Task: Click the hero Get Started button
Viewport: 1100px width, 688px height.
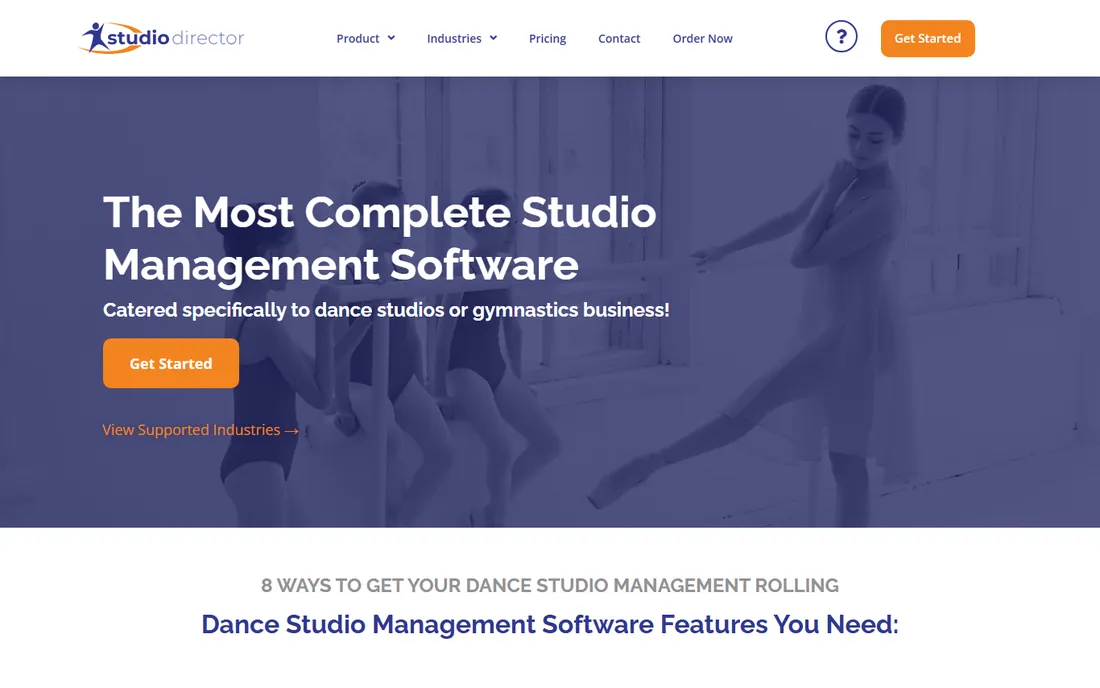Action: [170, 363]
